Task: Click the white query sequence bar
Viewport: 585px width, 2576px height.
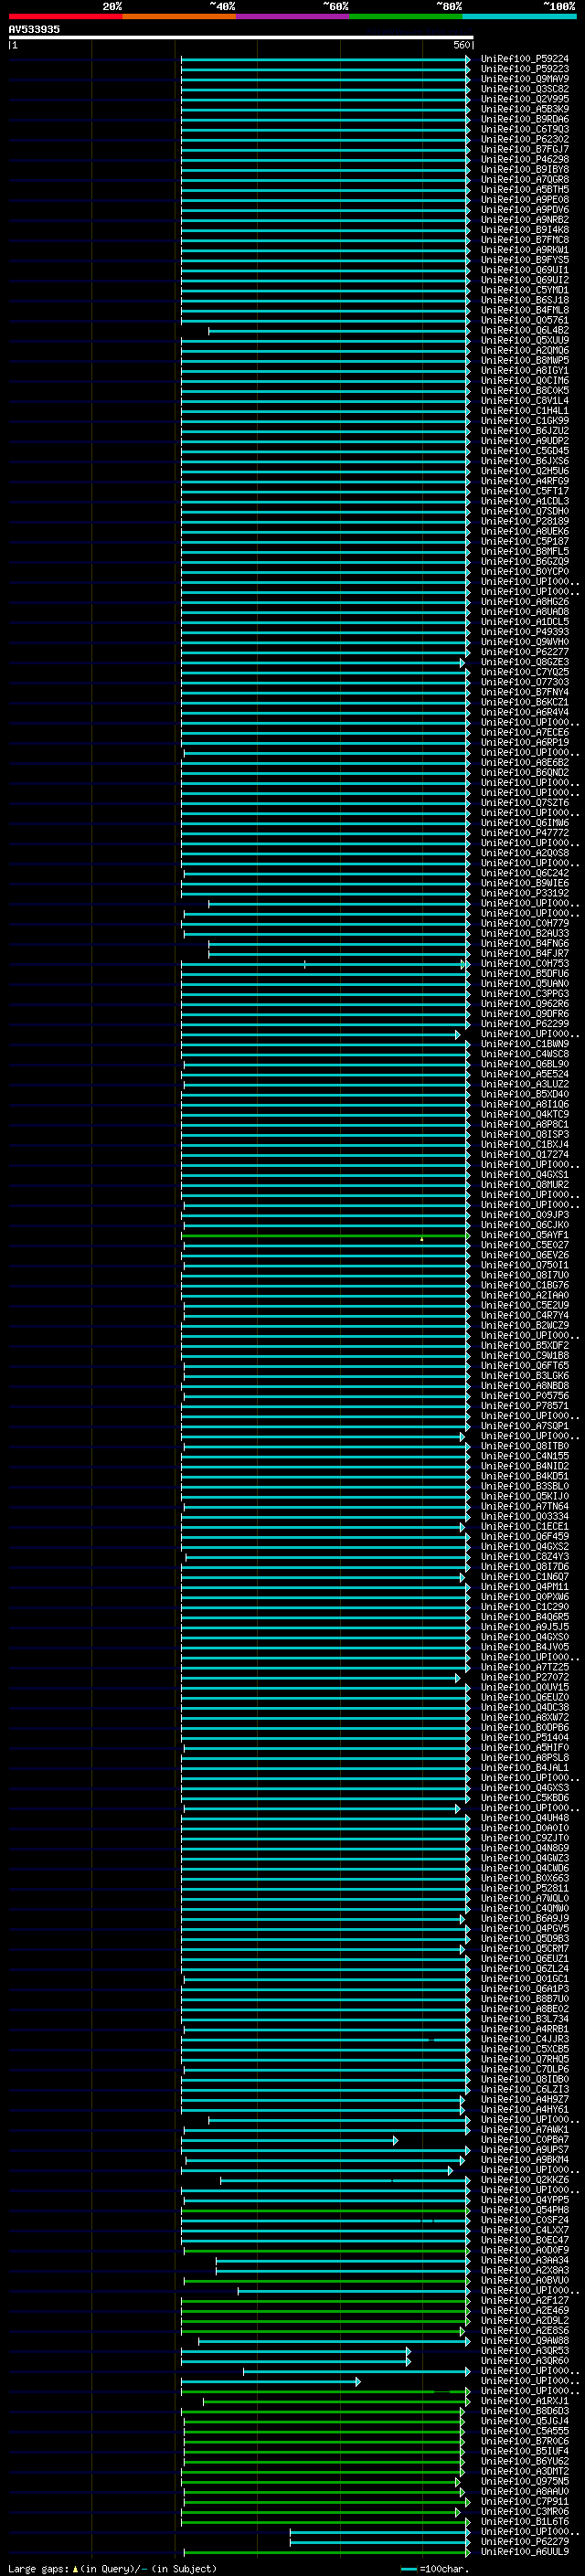Action: 241,37
